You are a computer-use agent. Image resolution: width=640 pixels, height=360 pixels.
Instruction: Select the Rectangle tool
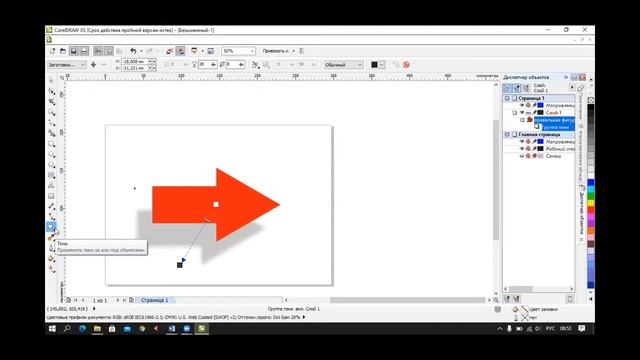click(x=51, y=144)
